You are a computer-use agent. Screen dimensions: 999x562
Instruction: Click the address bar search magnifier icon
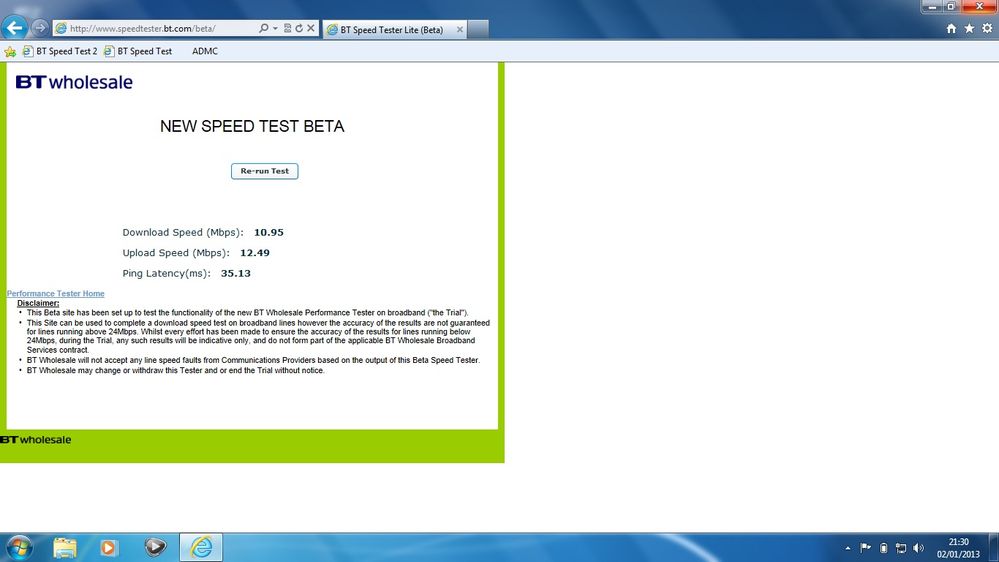(x=264, y=28)
